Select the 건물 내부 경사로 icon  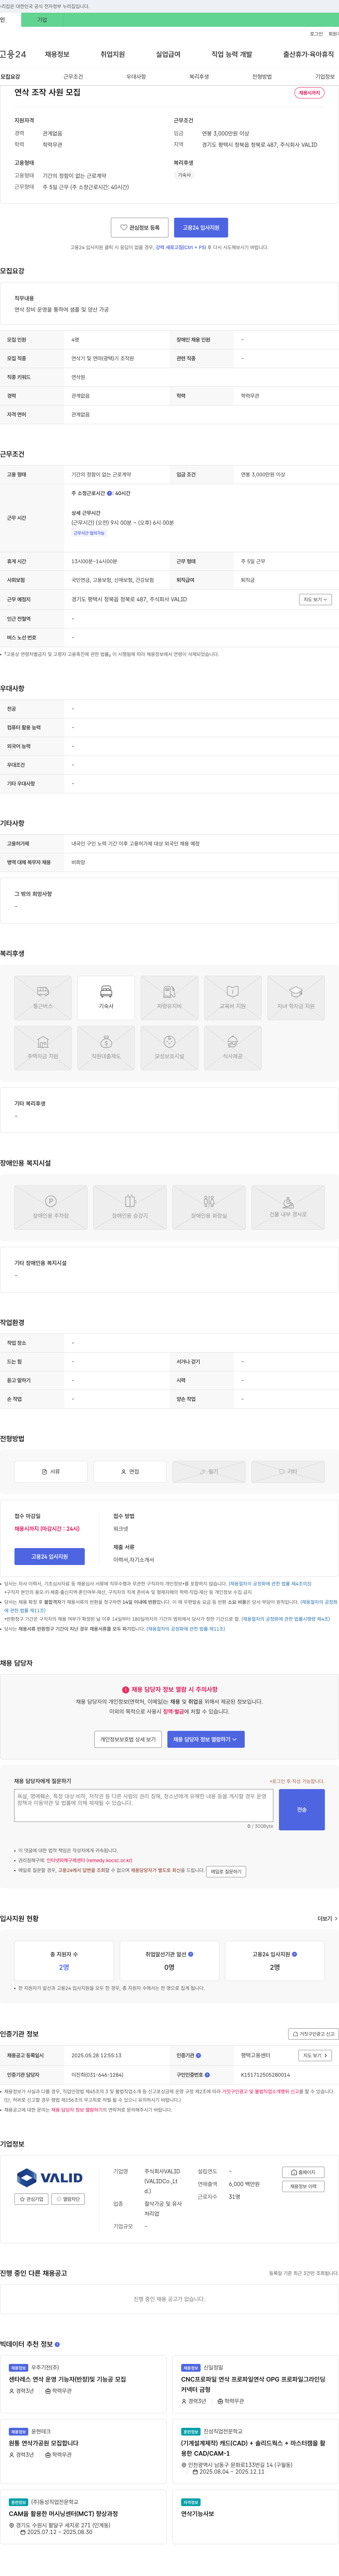pyautogui.click(x=288, y=1207)
